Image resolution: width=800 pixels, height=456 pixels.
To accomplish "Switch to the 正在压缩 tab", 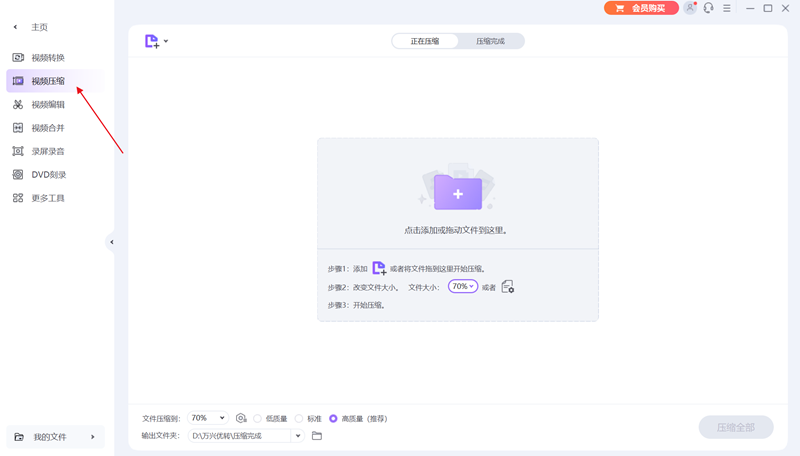I will click(425, 41).
